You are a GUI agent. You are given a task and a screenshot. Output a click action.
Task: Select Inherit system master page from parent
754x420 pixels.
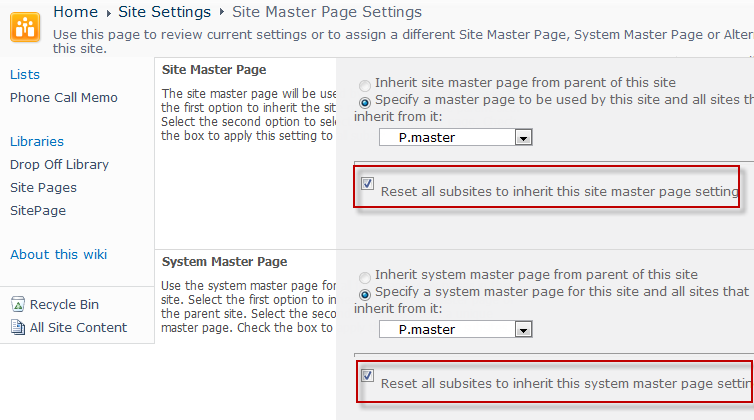(x=364, y=276)
